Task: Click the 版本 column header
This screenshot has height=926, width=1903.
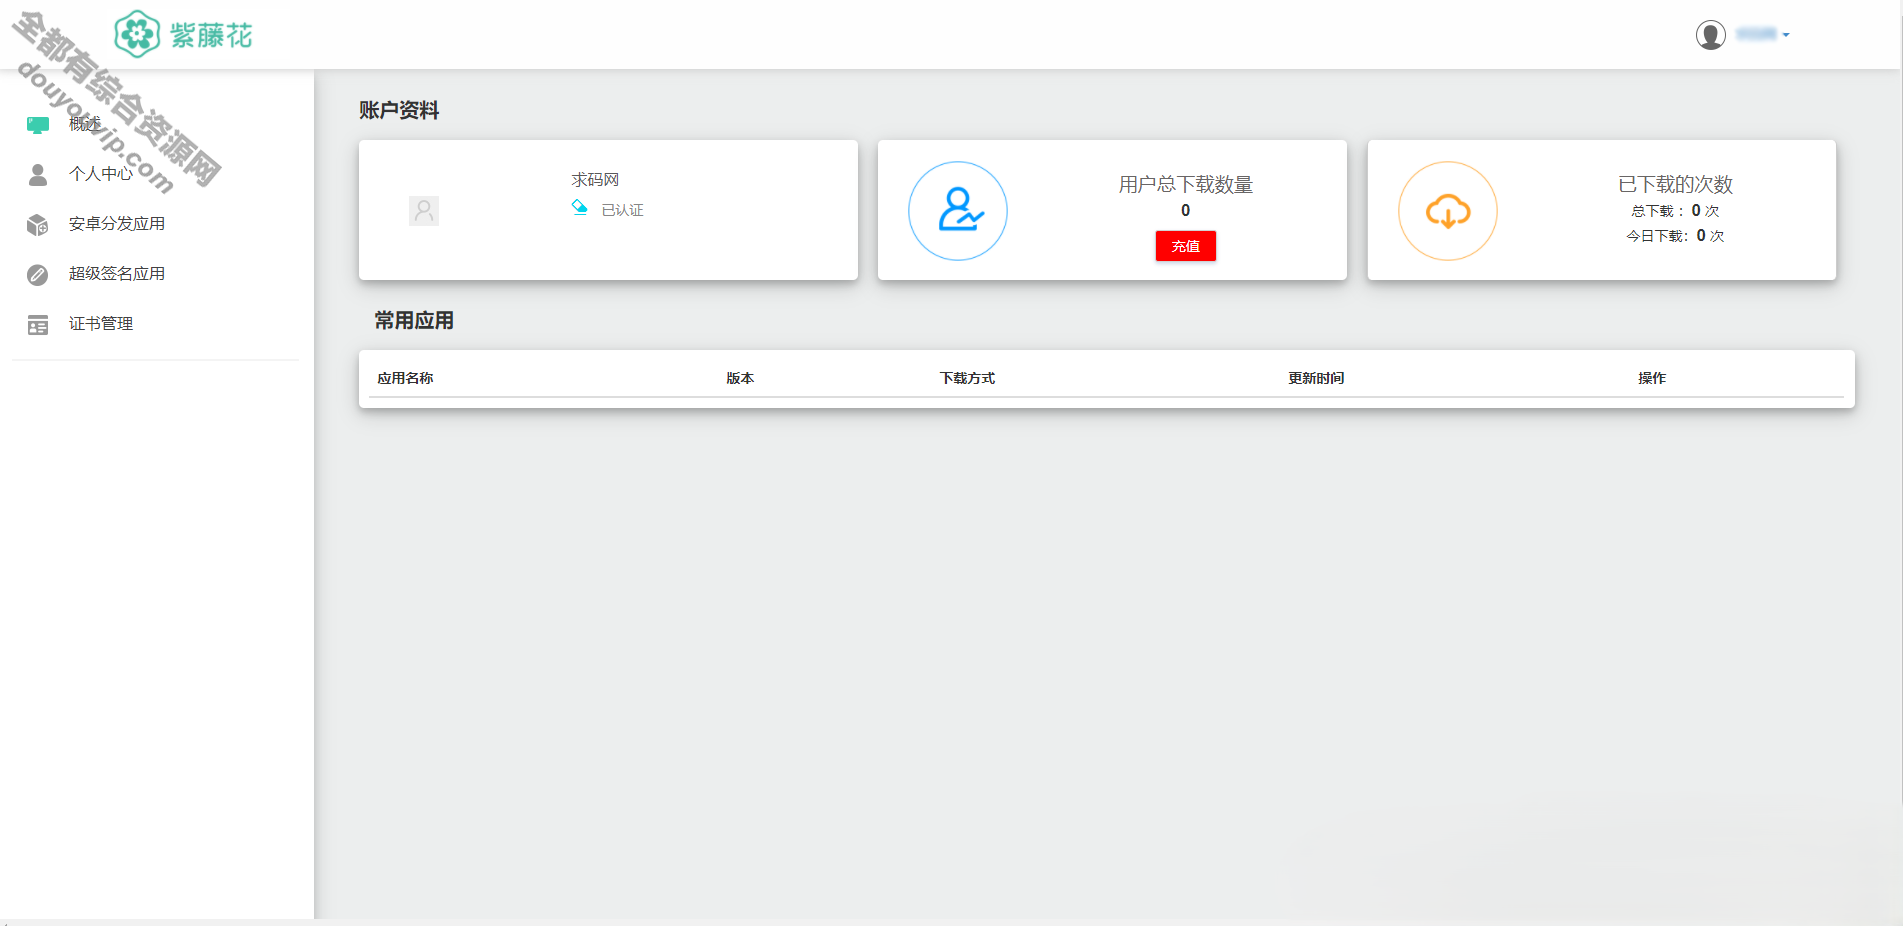Action: [x=740, y=378]
